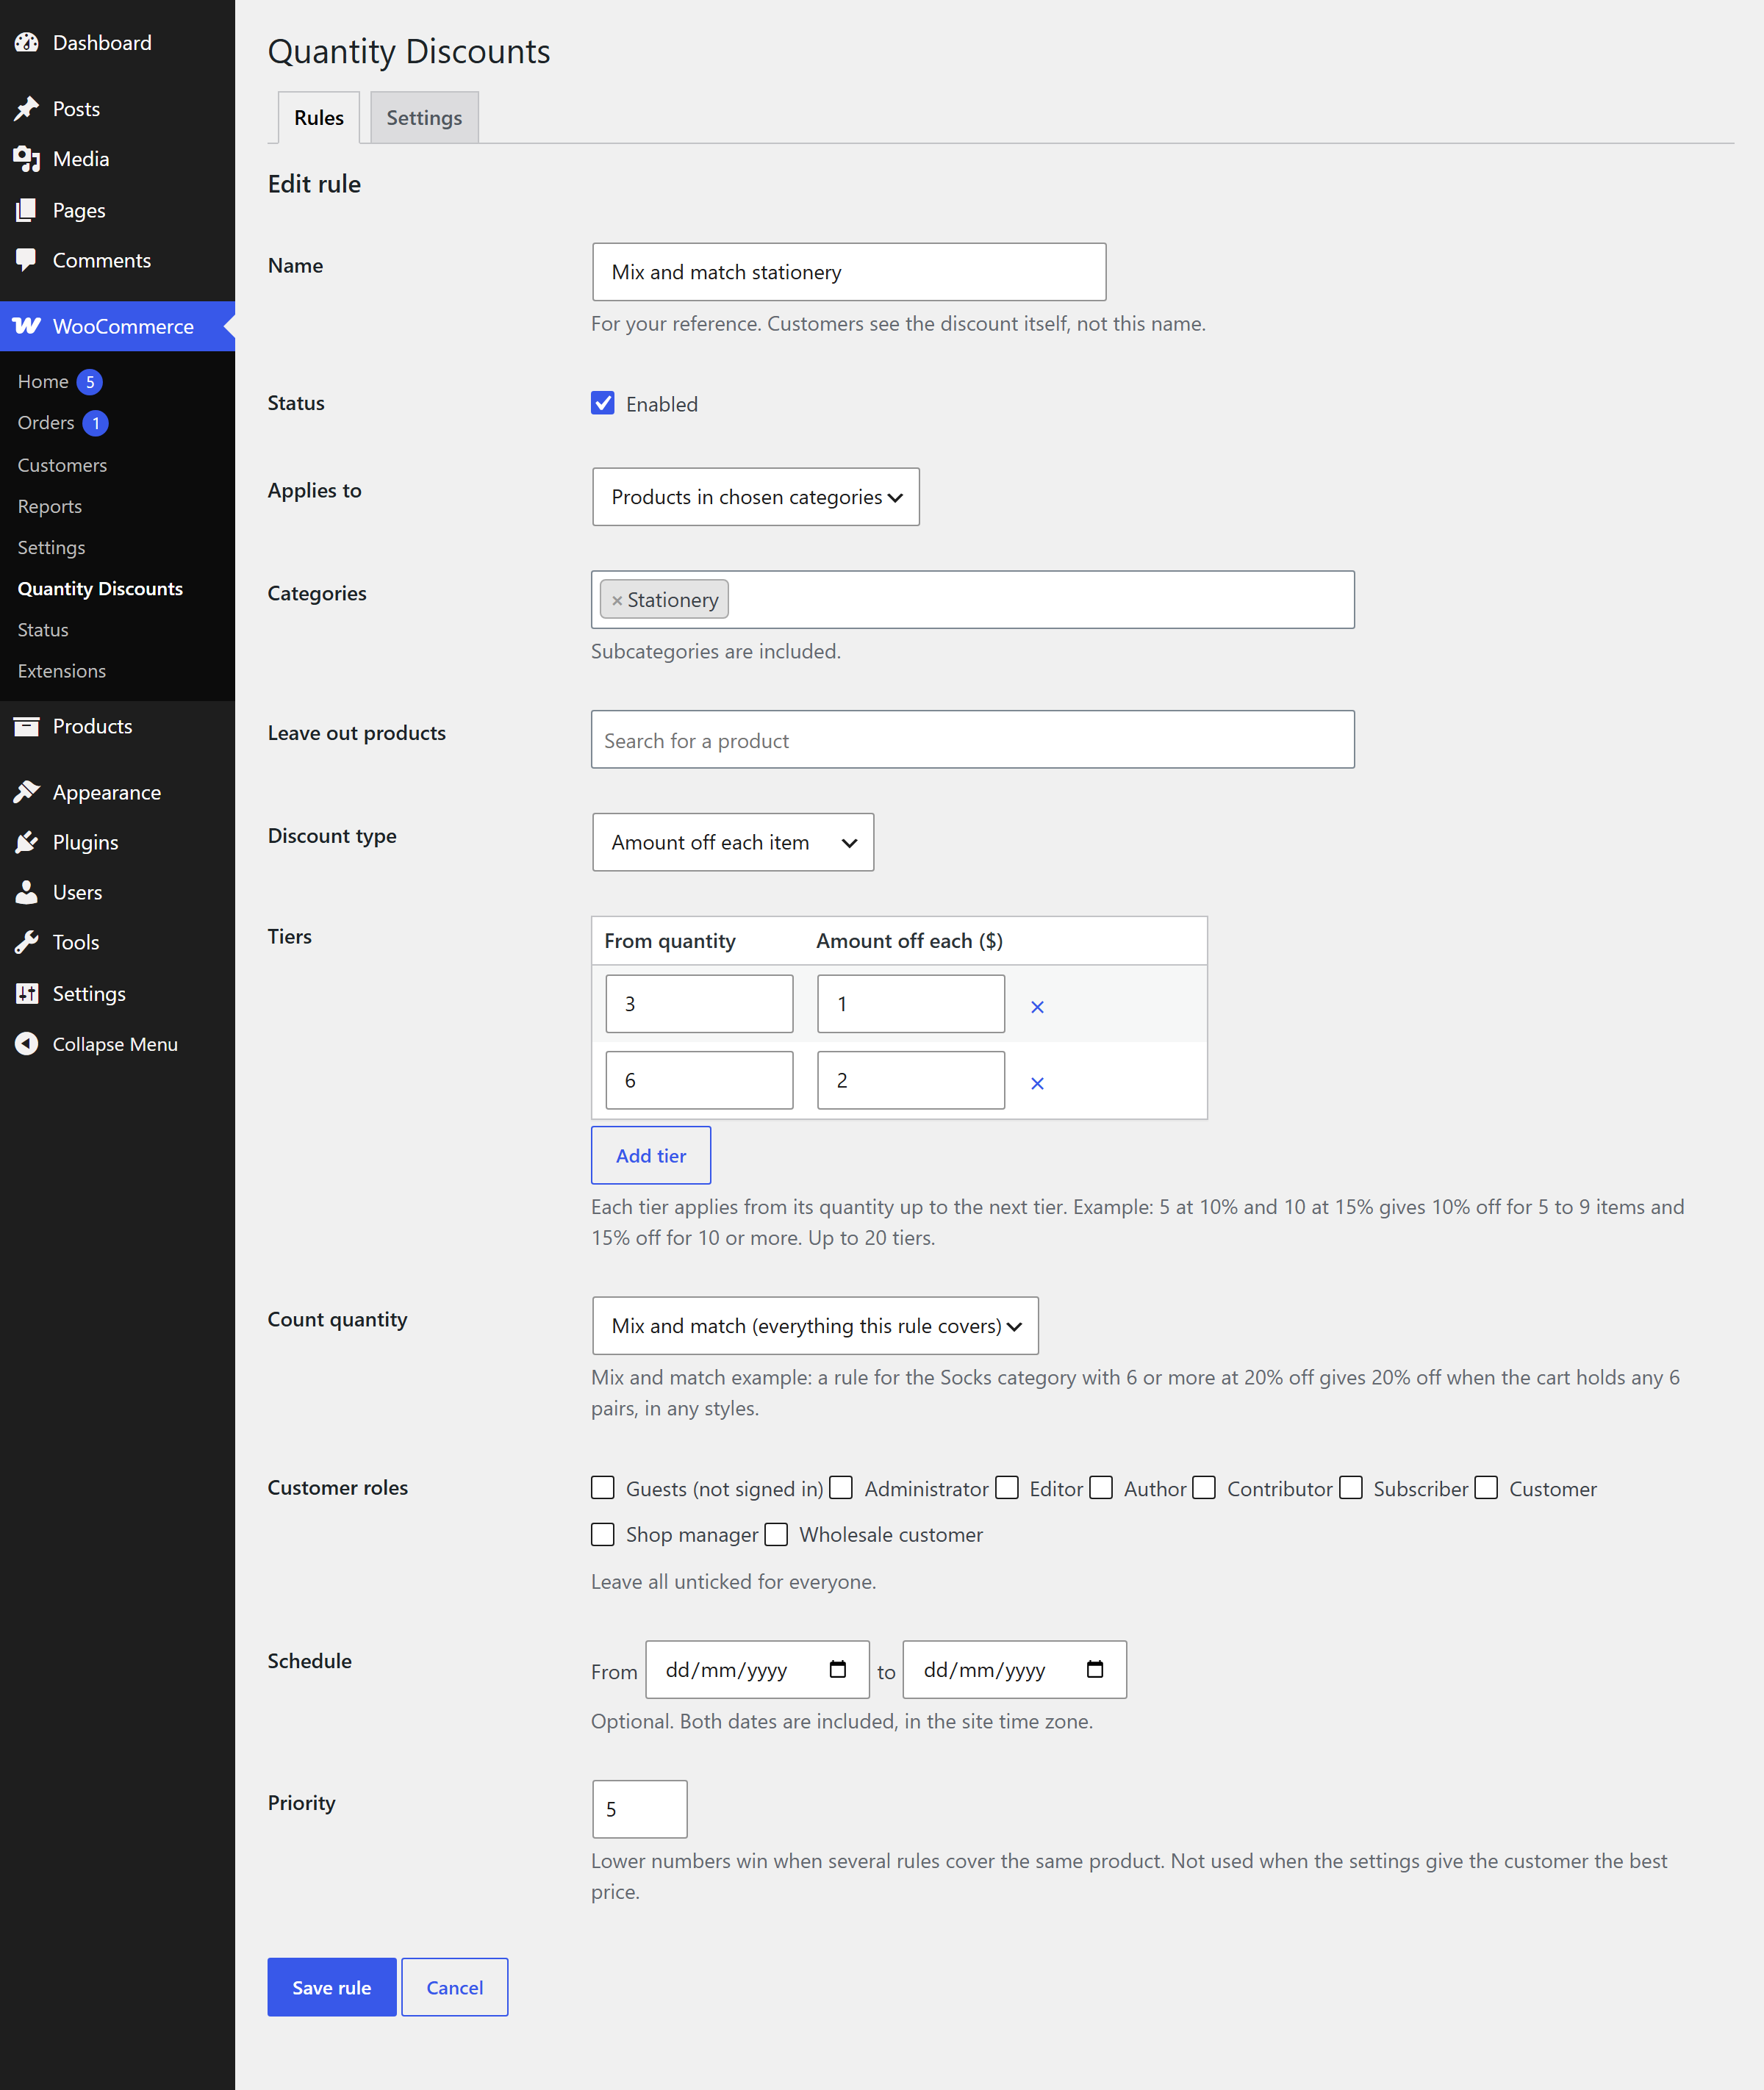Open the Schedule From date calendar picker
This screenshot has width=1764, height=2090.
point(838,1669)
